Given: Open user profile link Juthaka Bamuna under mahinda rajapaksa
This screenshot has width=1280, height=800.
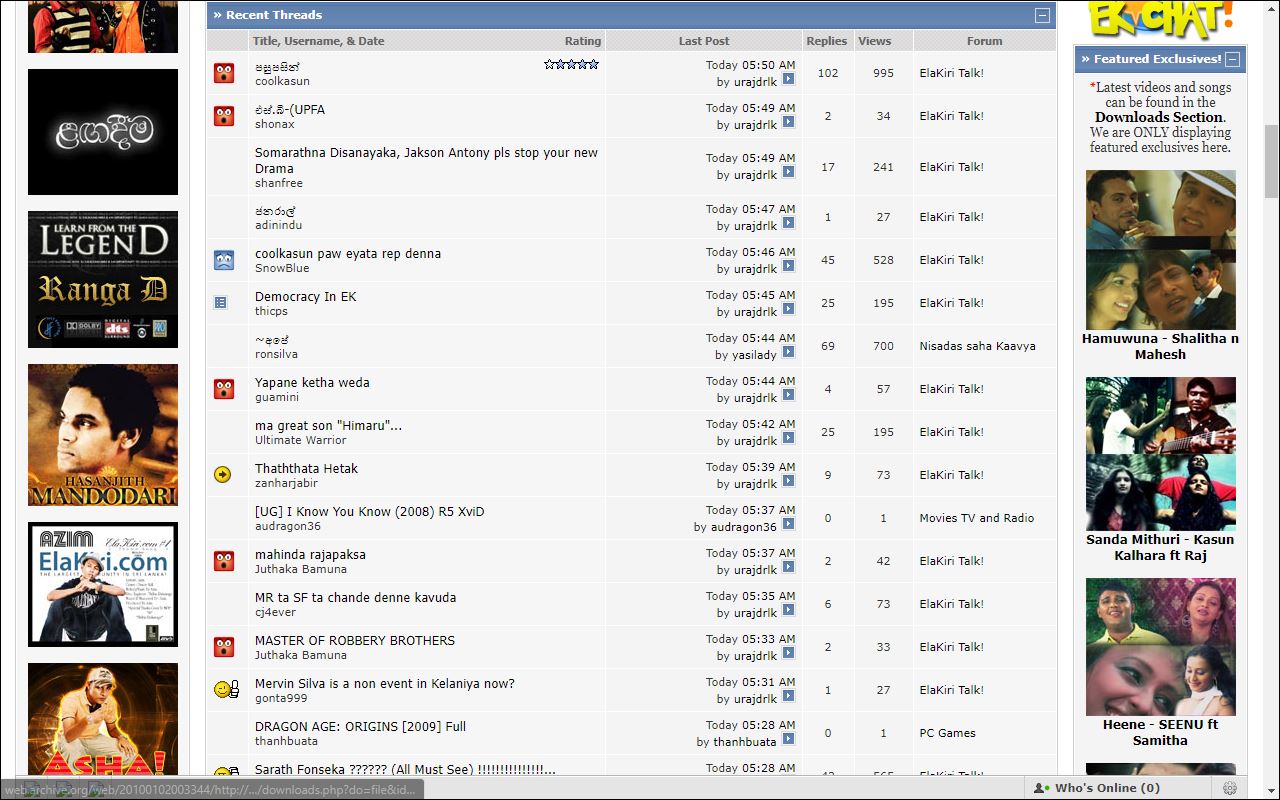Looking at the screenshot, I should click(x=301, y=569).
